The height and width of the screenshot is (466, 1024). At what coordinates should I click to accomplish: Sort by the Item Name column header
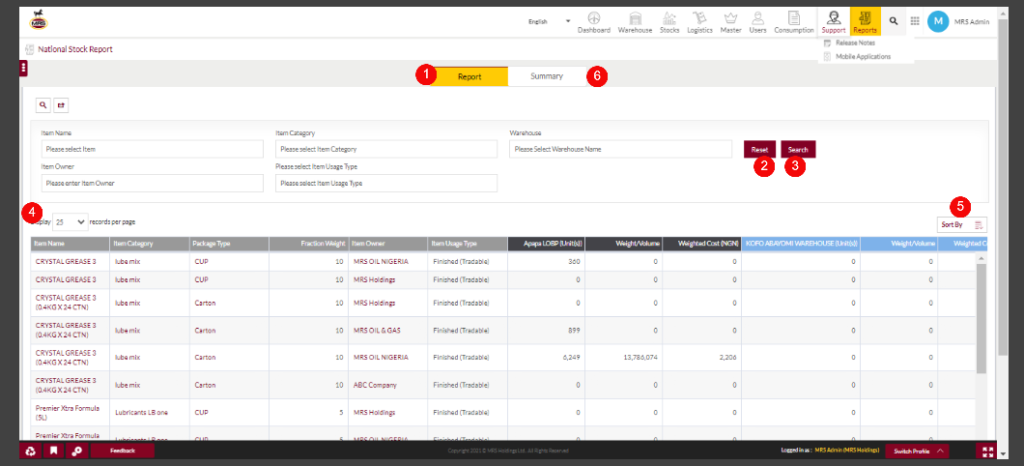71,243
